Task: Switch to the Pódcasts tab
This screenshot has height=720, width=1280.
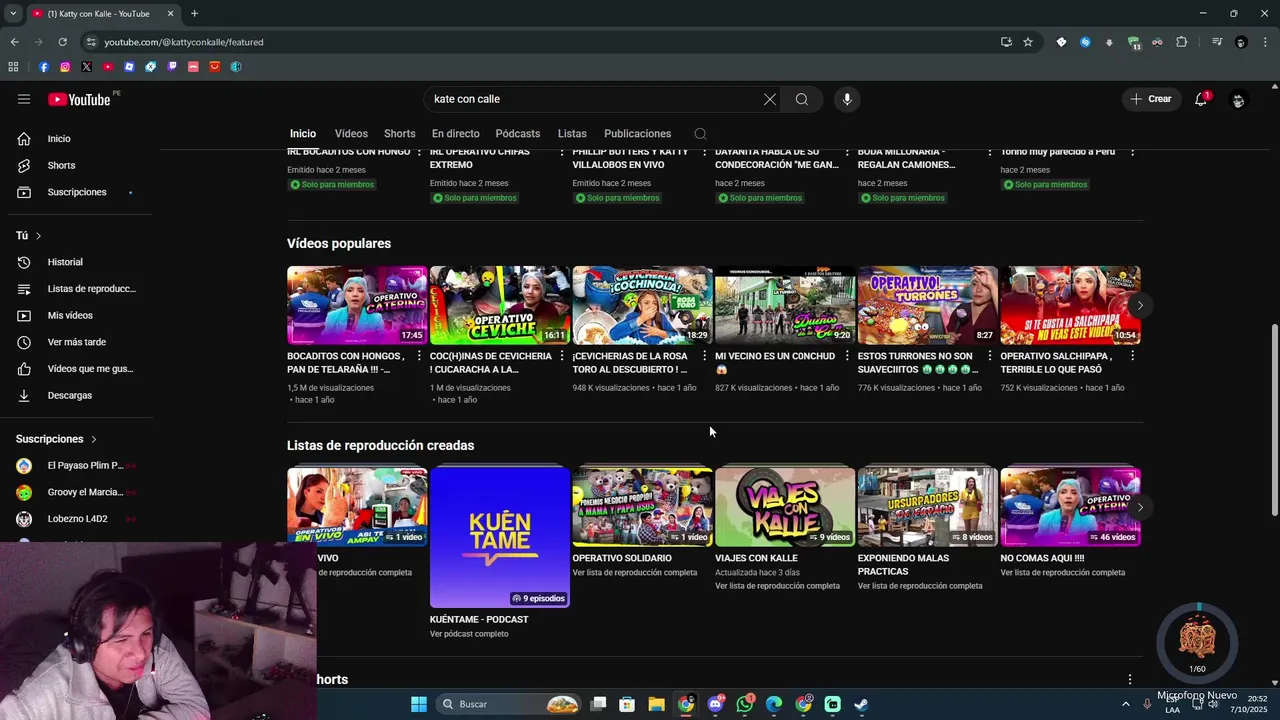Action: [x=517, y=134]
